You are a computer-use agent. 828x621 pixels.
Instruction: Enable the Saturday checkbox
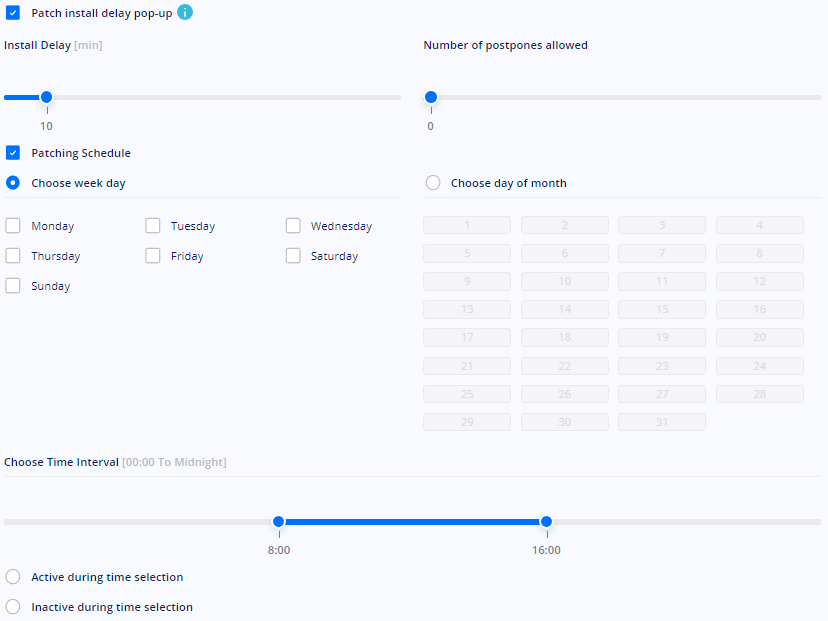pyautogui.click(x=293, y=256)
